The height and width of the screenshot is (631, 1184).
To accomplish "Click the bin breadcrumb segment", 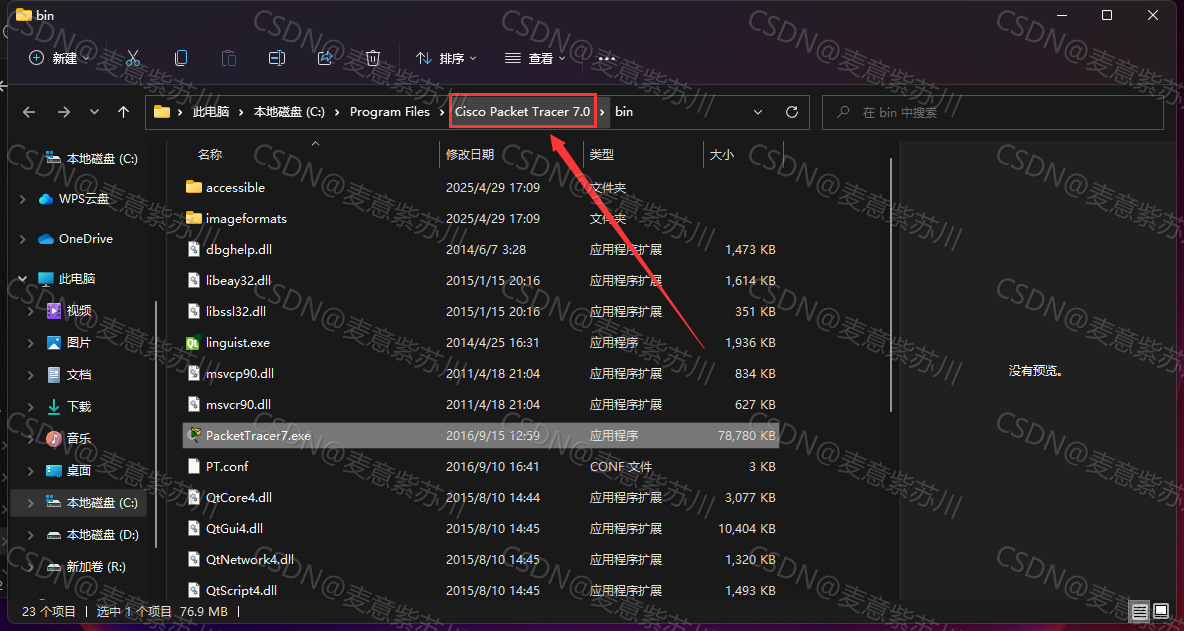I will tap(624, 112).
